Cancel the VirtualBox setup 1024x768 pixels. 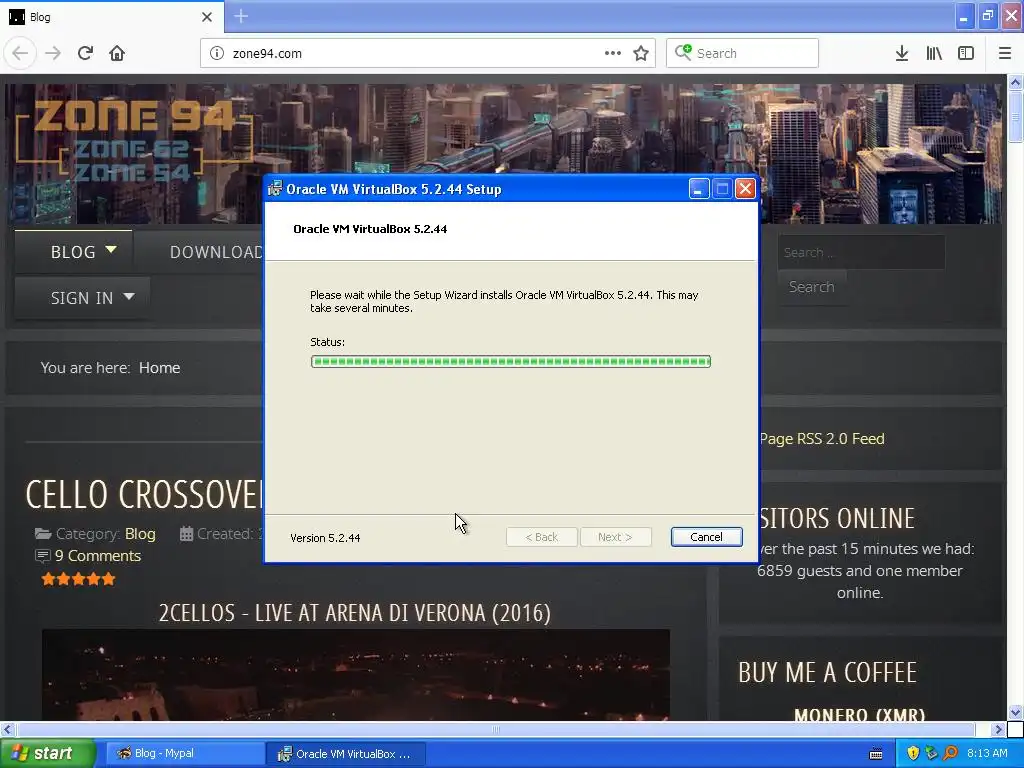[x=706, y=537]
